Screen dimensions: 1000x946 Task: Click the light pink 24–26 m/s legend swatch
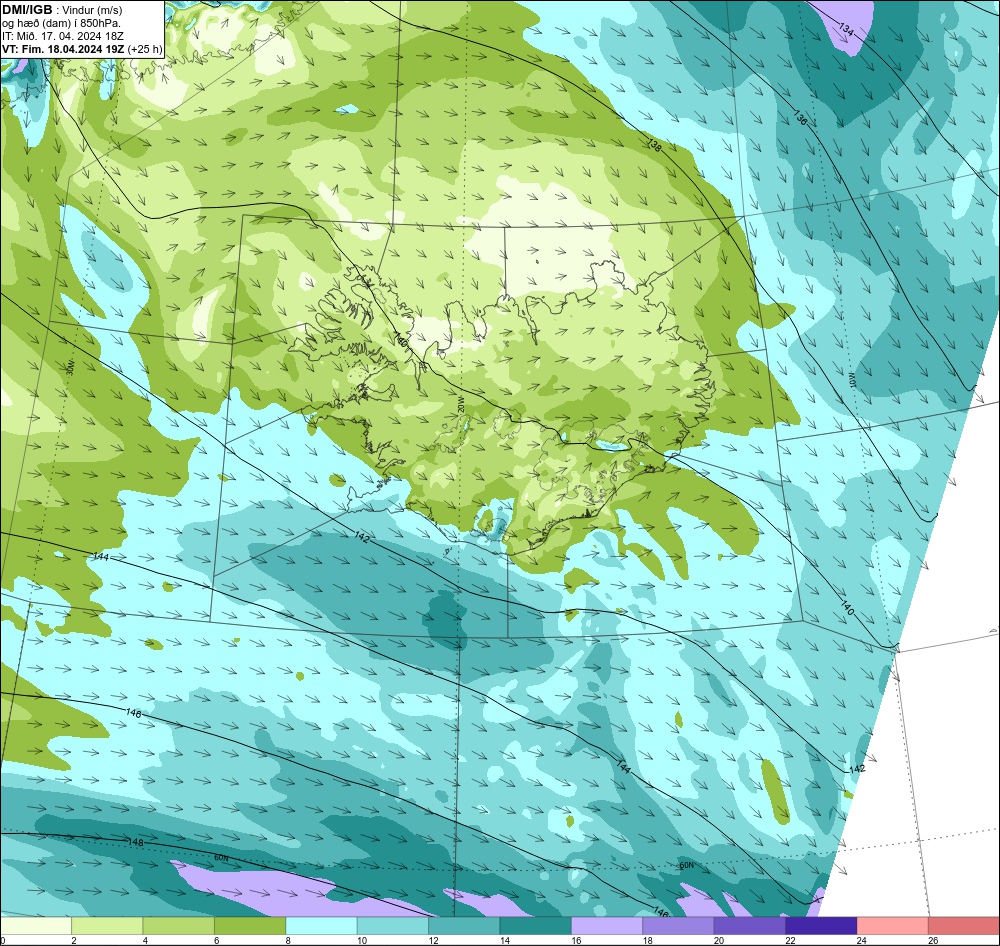click(x=893, y=926)
